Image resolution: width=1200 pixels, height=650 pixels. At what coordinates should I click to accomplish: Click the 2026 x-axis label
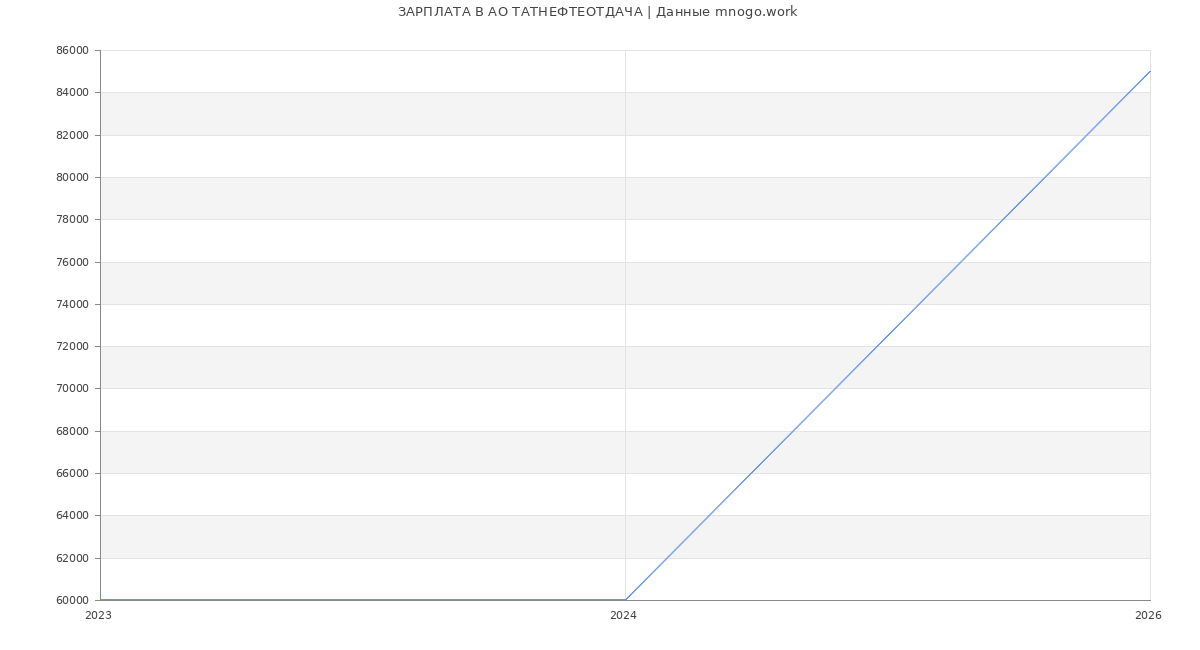point(1148,616)
